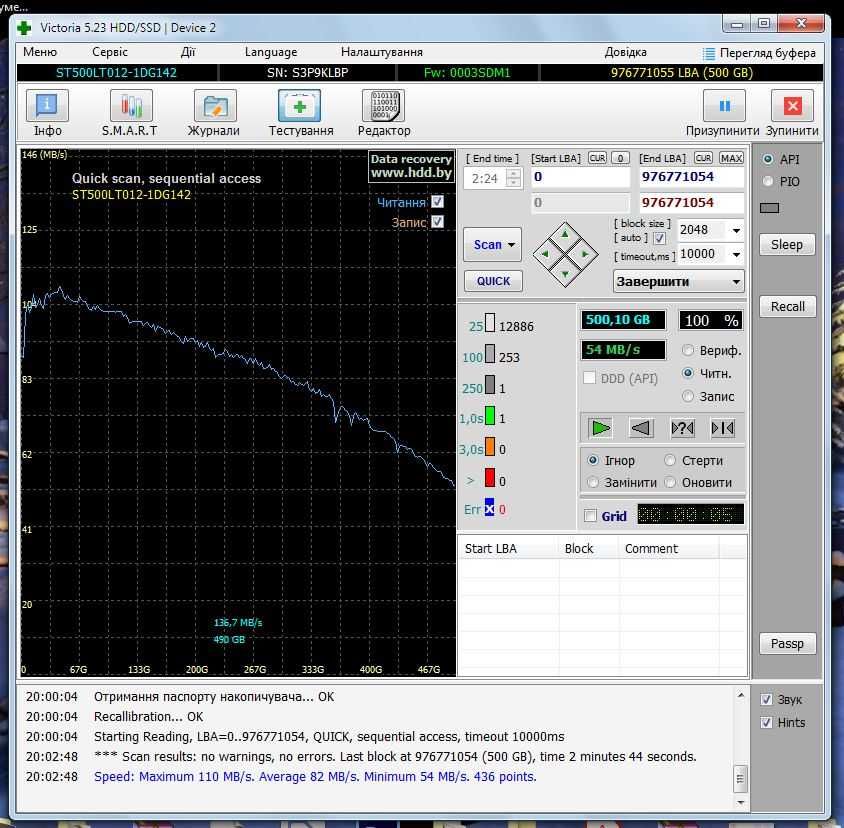Click the Passp button
This screenshot has width=844, height=828.
point(787,643)
